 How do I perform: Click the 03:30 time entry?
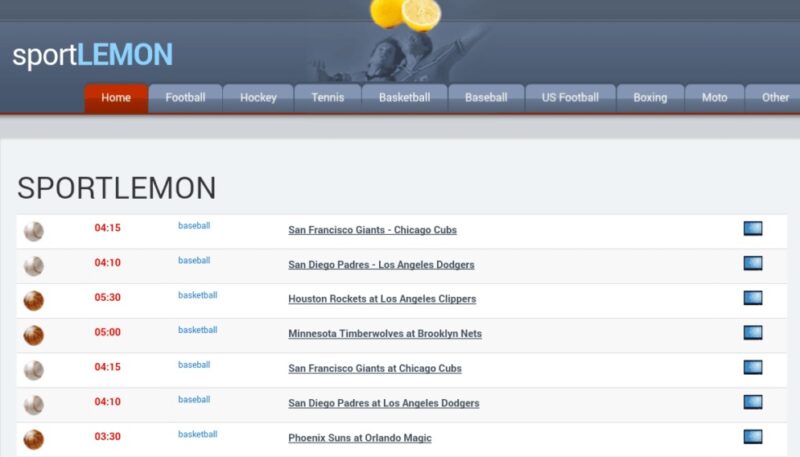click(108, 436)
